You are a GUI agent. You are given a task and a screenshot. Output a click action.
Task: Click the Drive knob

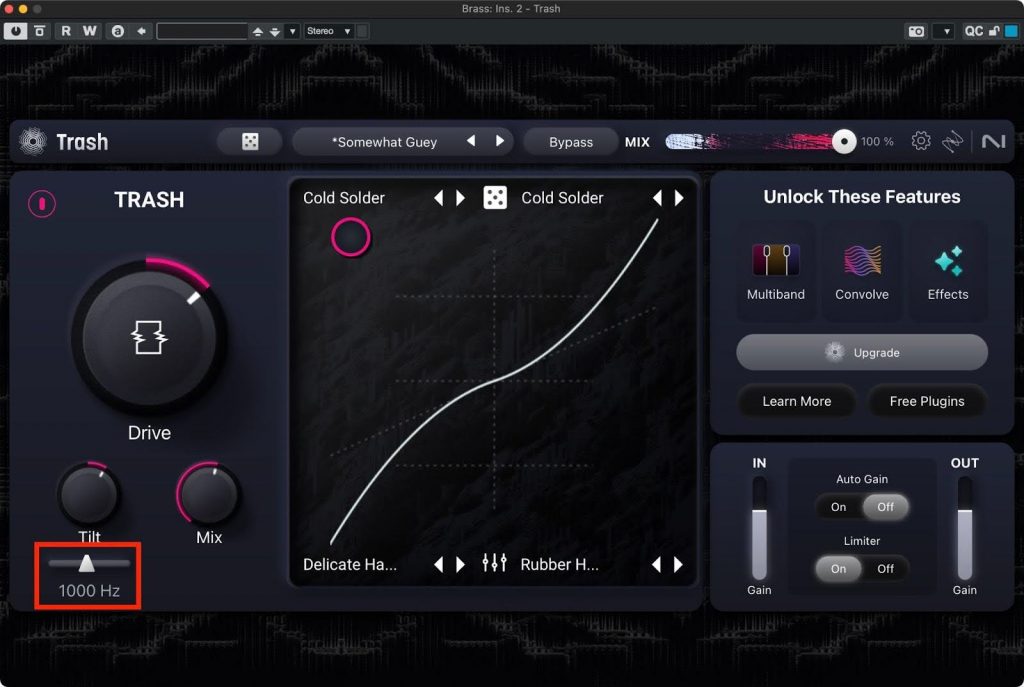(149, 337)
